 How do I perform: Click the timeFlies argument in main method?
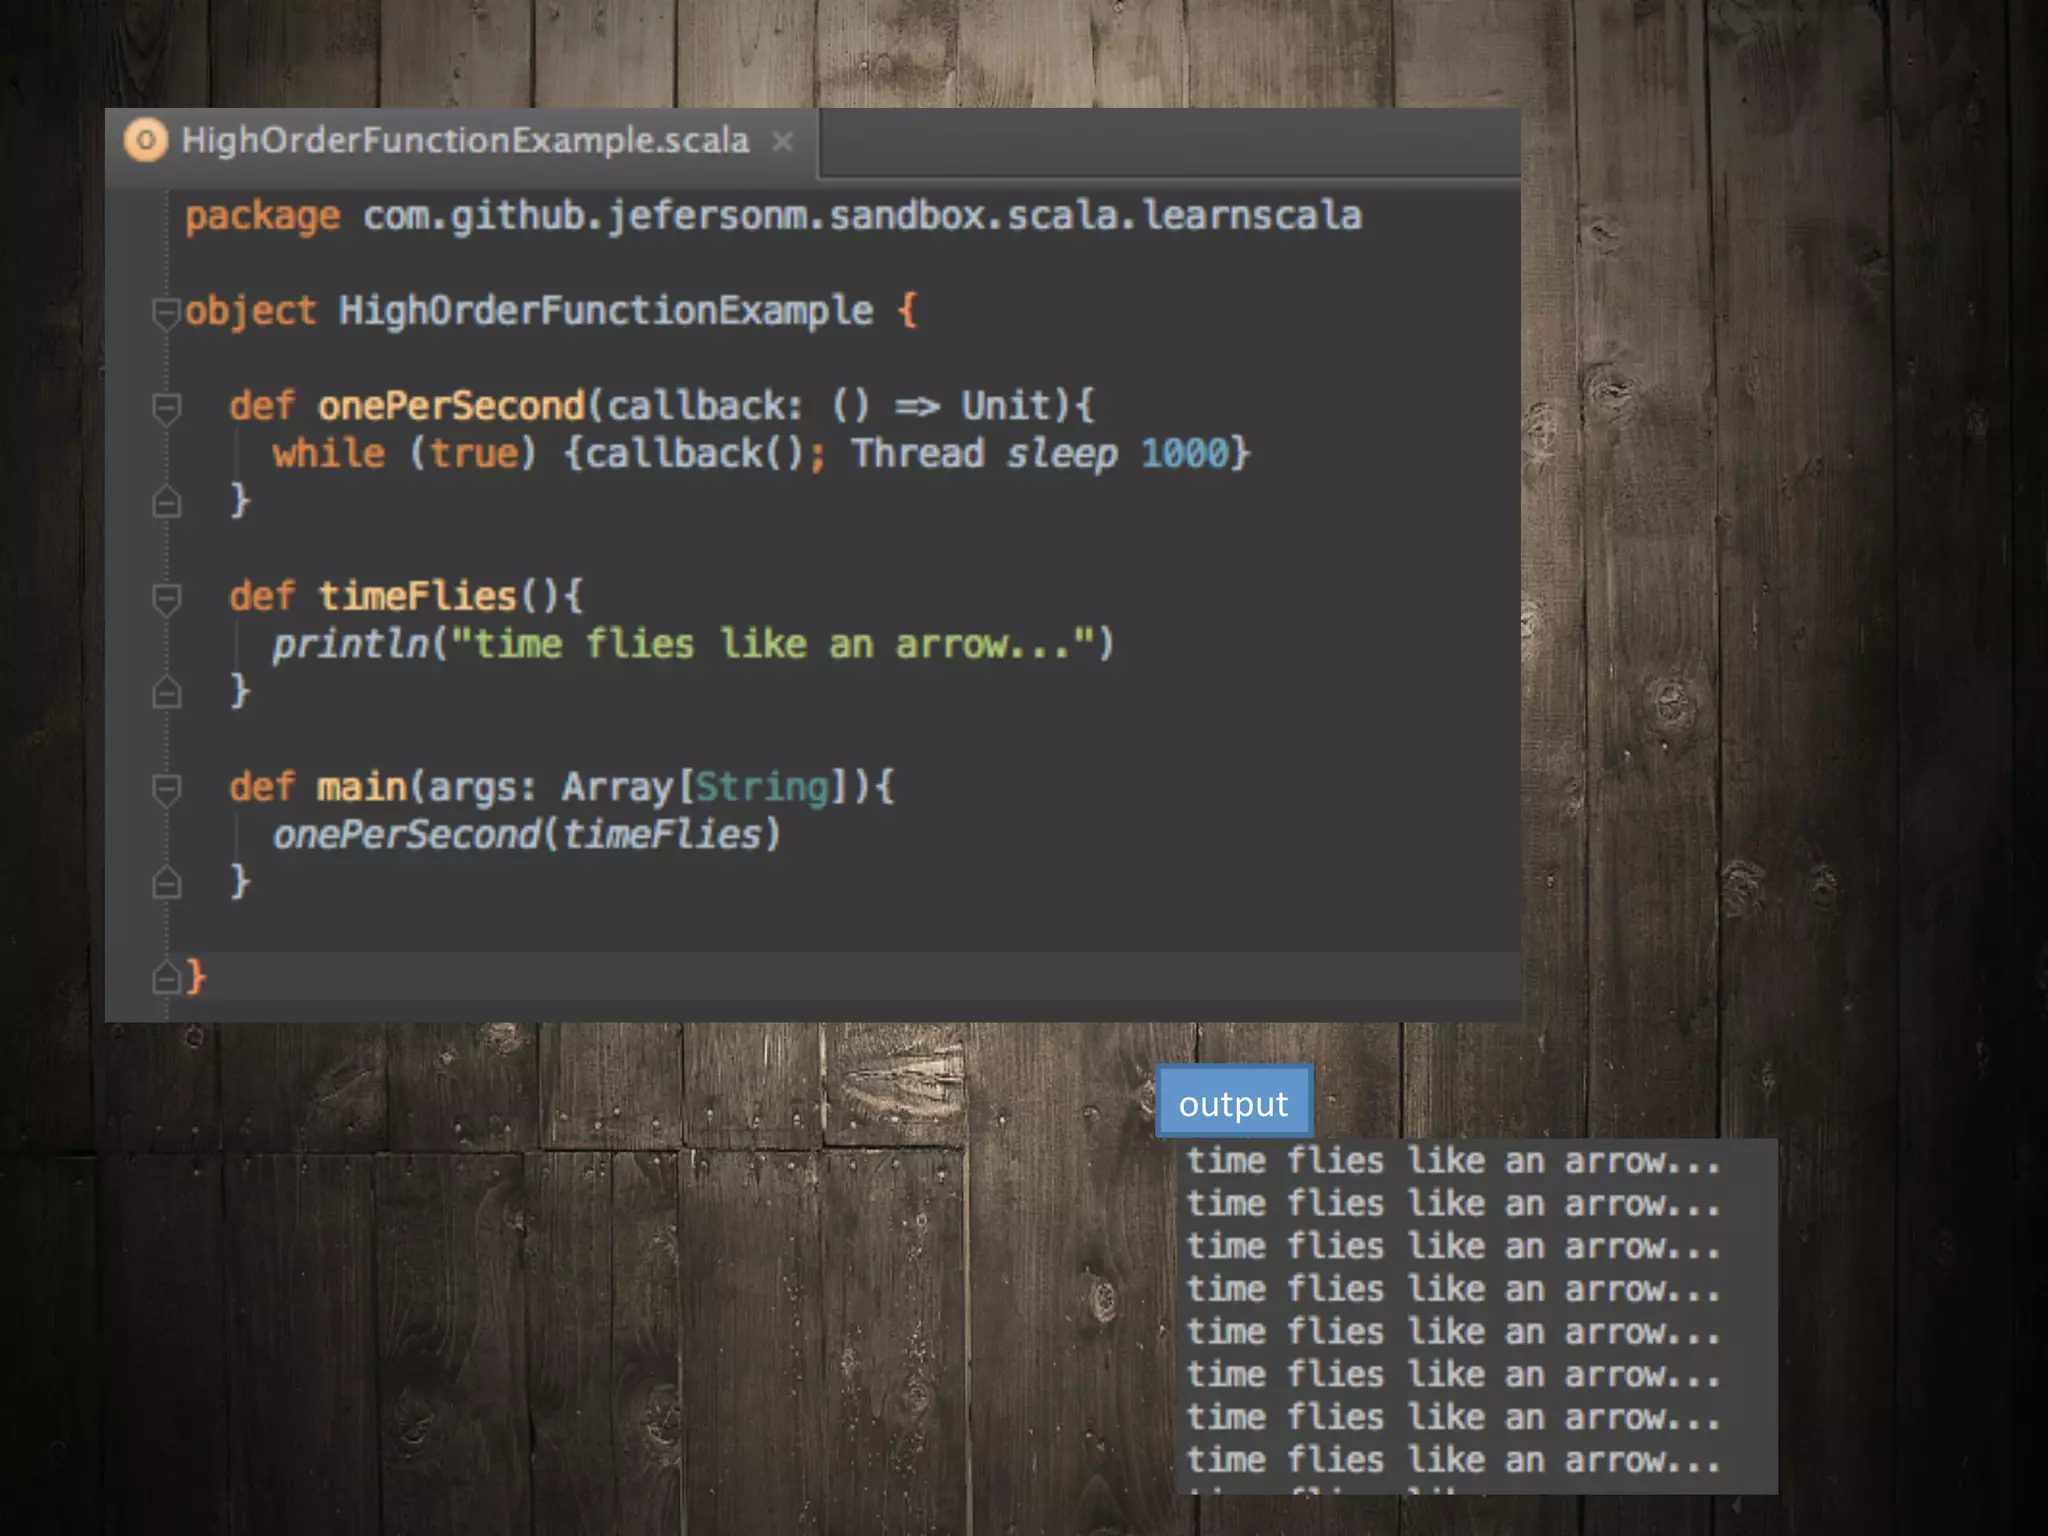(x=662, y=835)
